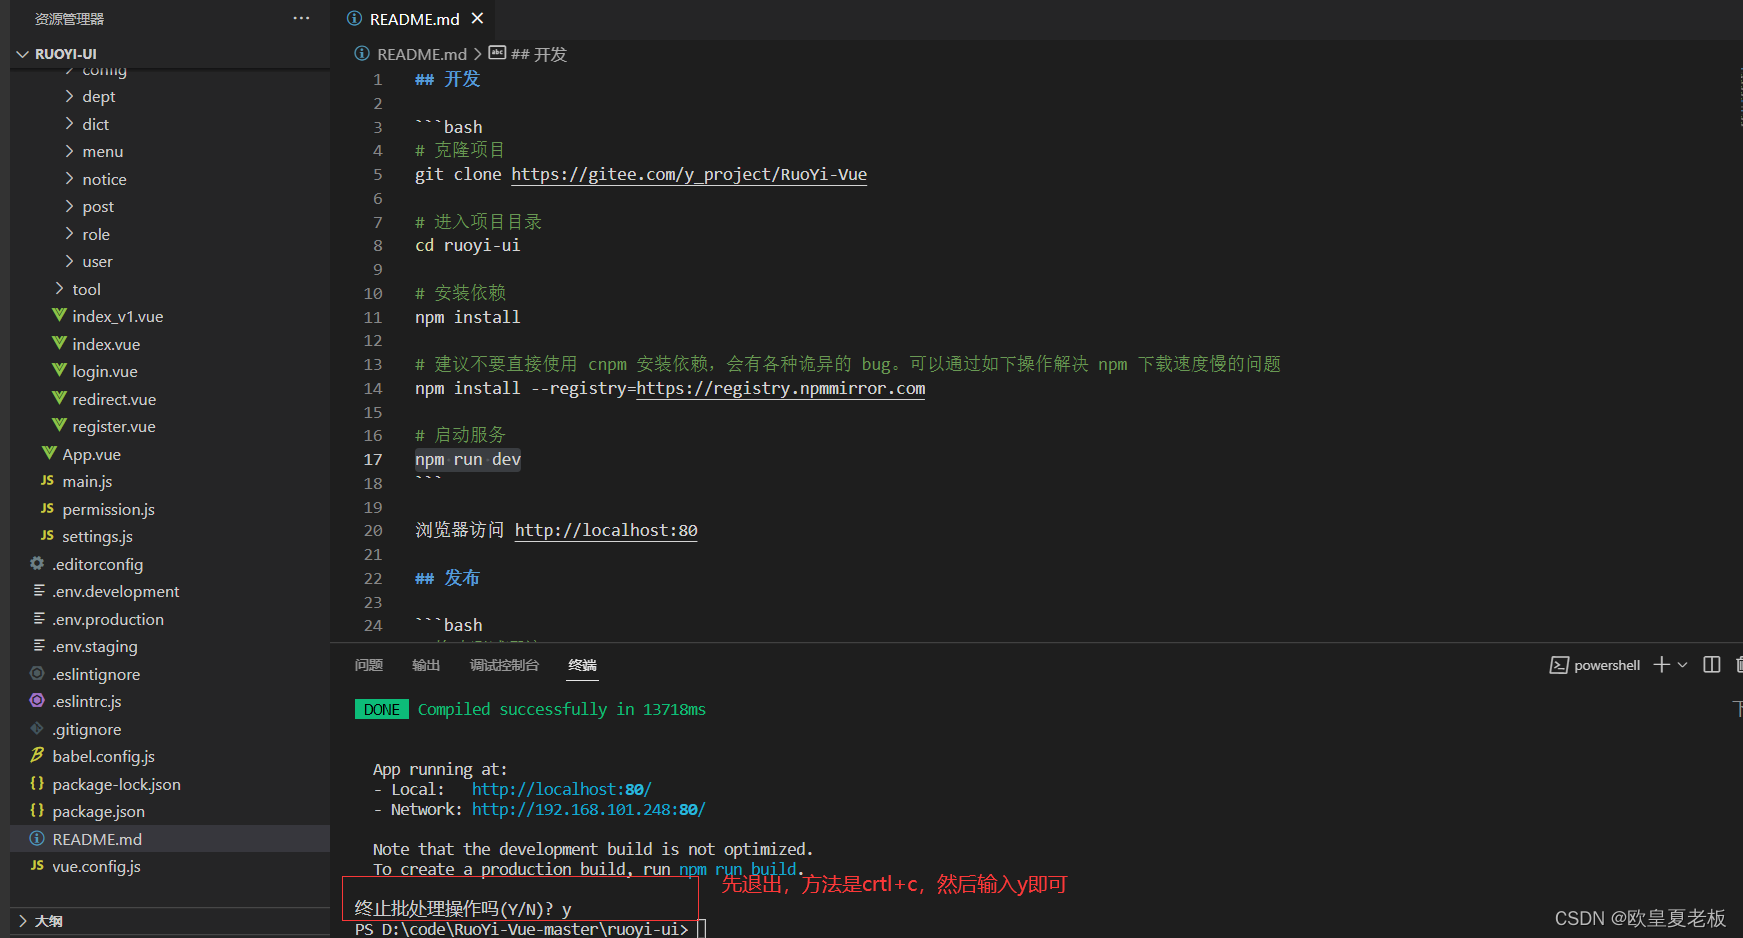Click the npm run dev line

(x=468, y=459)
